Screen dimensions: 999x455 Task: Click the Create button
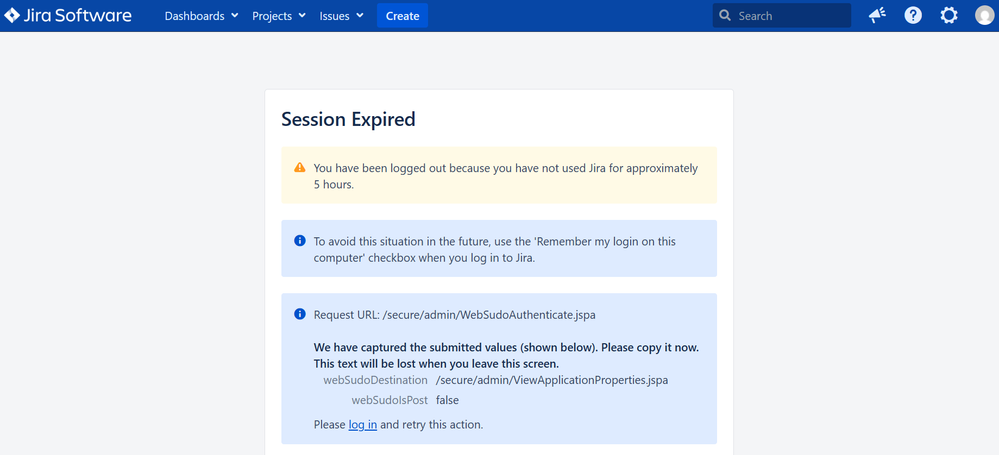(x=402, y=16)
